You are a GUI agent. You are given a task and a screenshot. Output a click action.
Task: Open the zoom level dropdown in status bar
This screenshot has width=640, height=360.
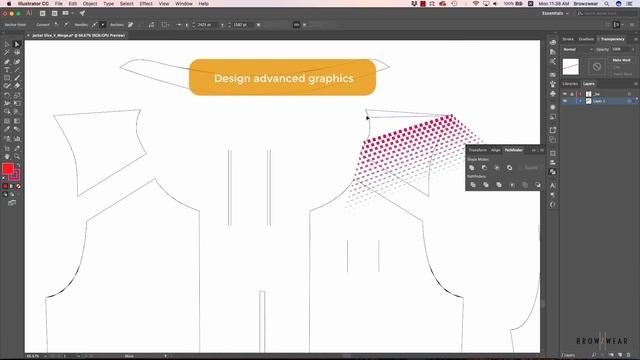[45, 356]
